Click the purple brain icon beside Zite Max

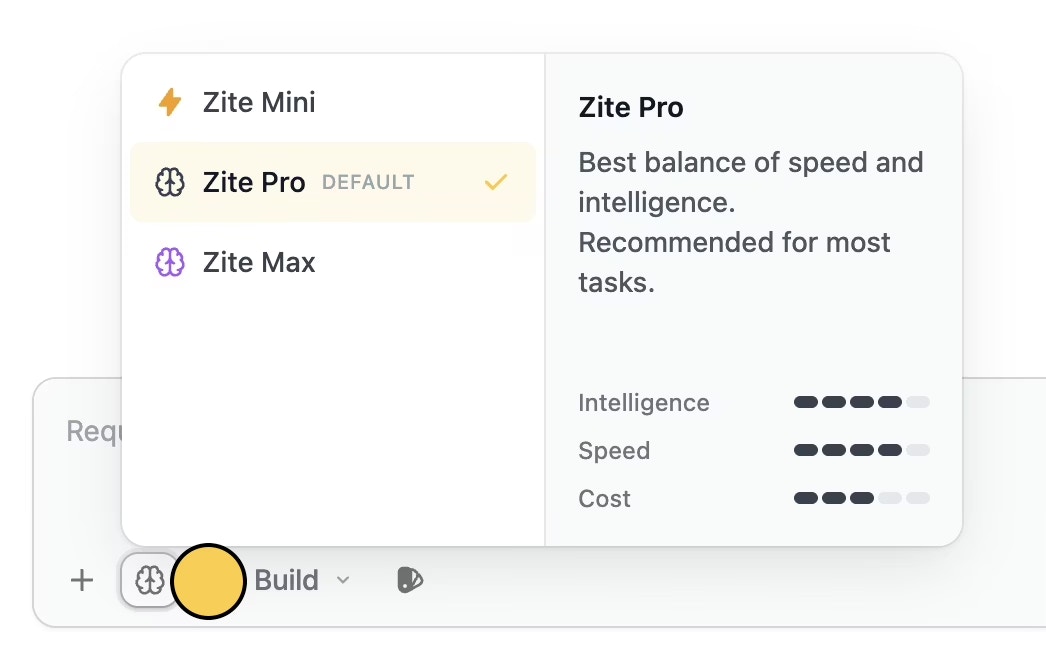(170, 262)
